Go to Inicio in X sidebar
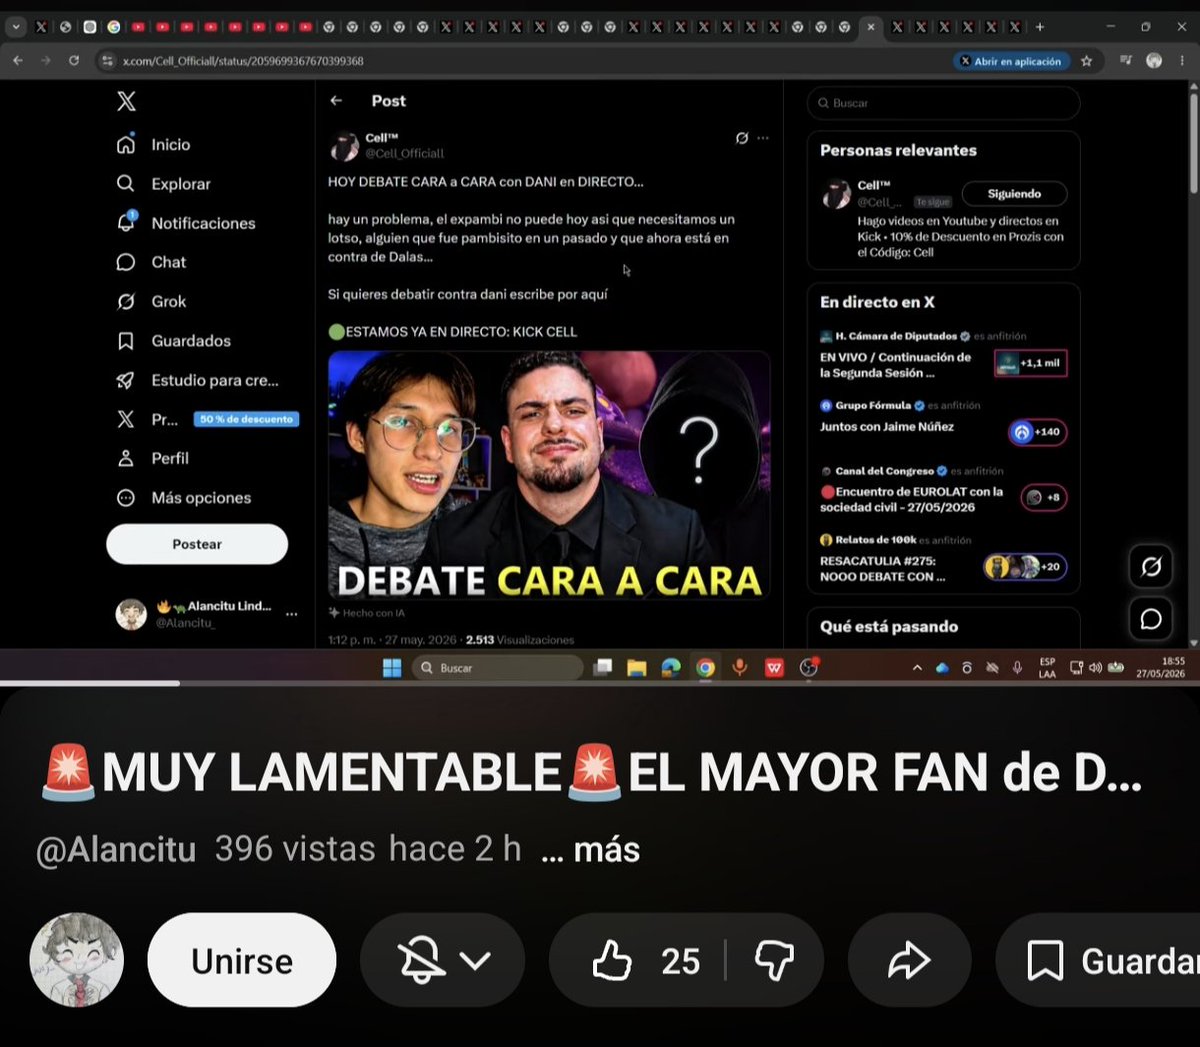Image resolution: width=1200 pixels, height=1047 pixels. coord(153,144)
